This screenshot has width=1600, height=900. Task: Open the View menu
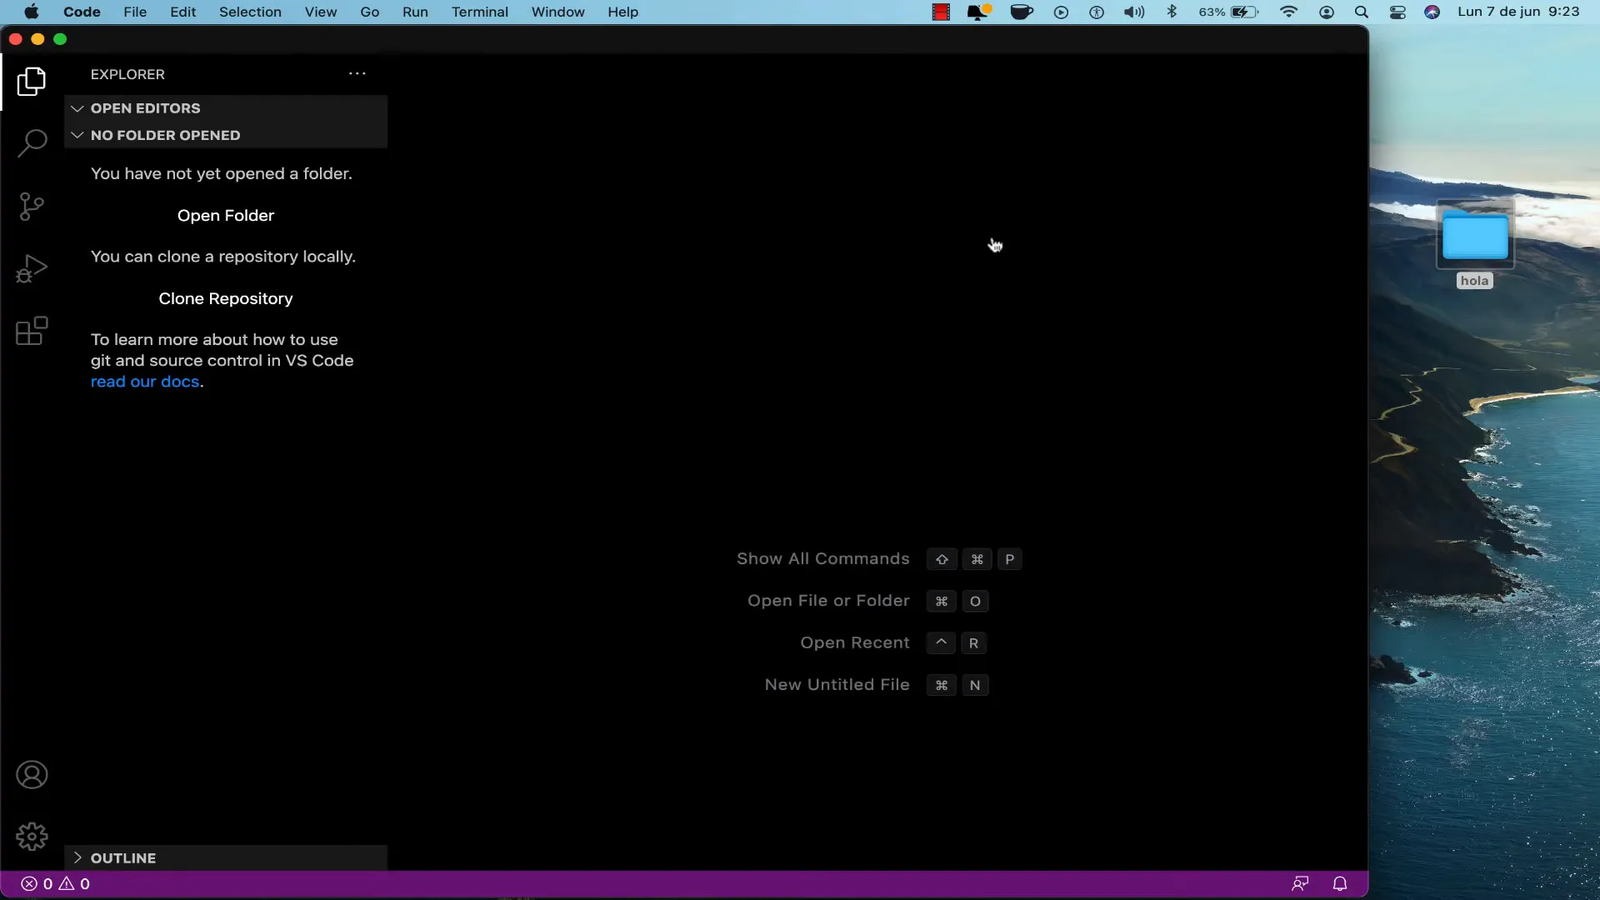coord(321,12)
